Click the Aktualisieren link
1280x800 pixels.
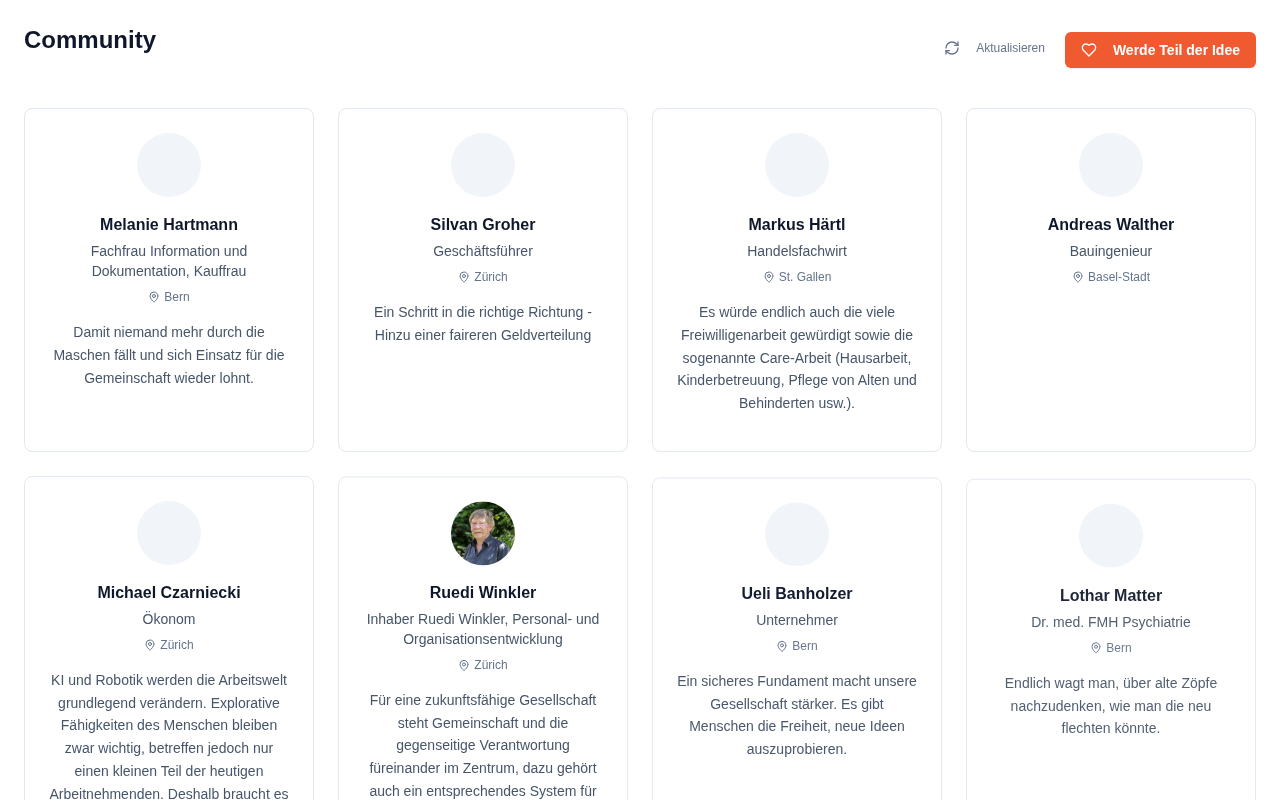click(x=1010, y=48)
